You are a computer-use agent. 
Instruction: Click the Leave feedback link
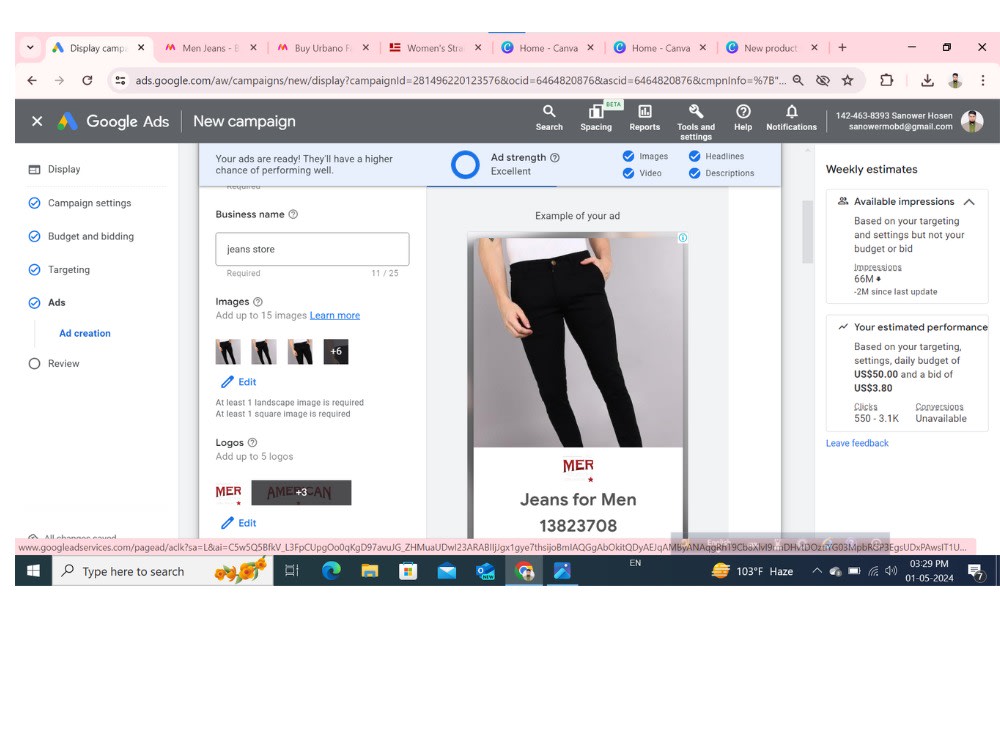857,443
